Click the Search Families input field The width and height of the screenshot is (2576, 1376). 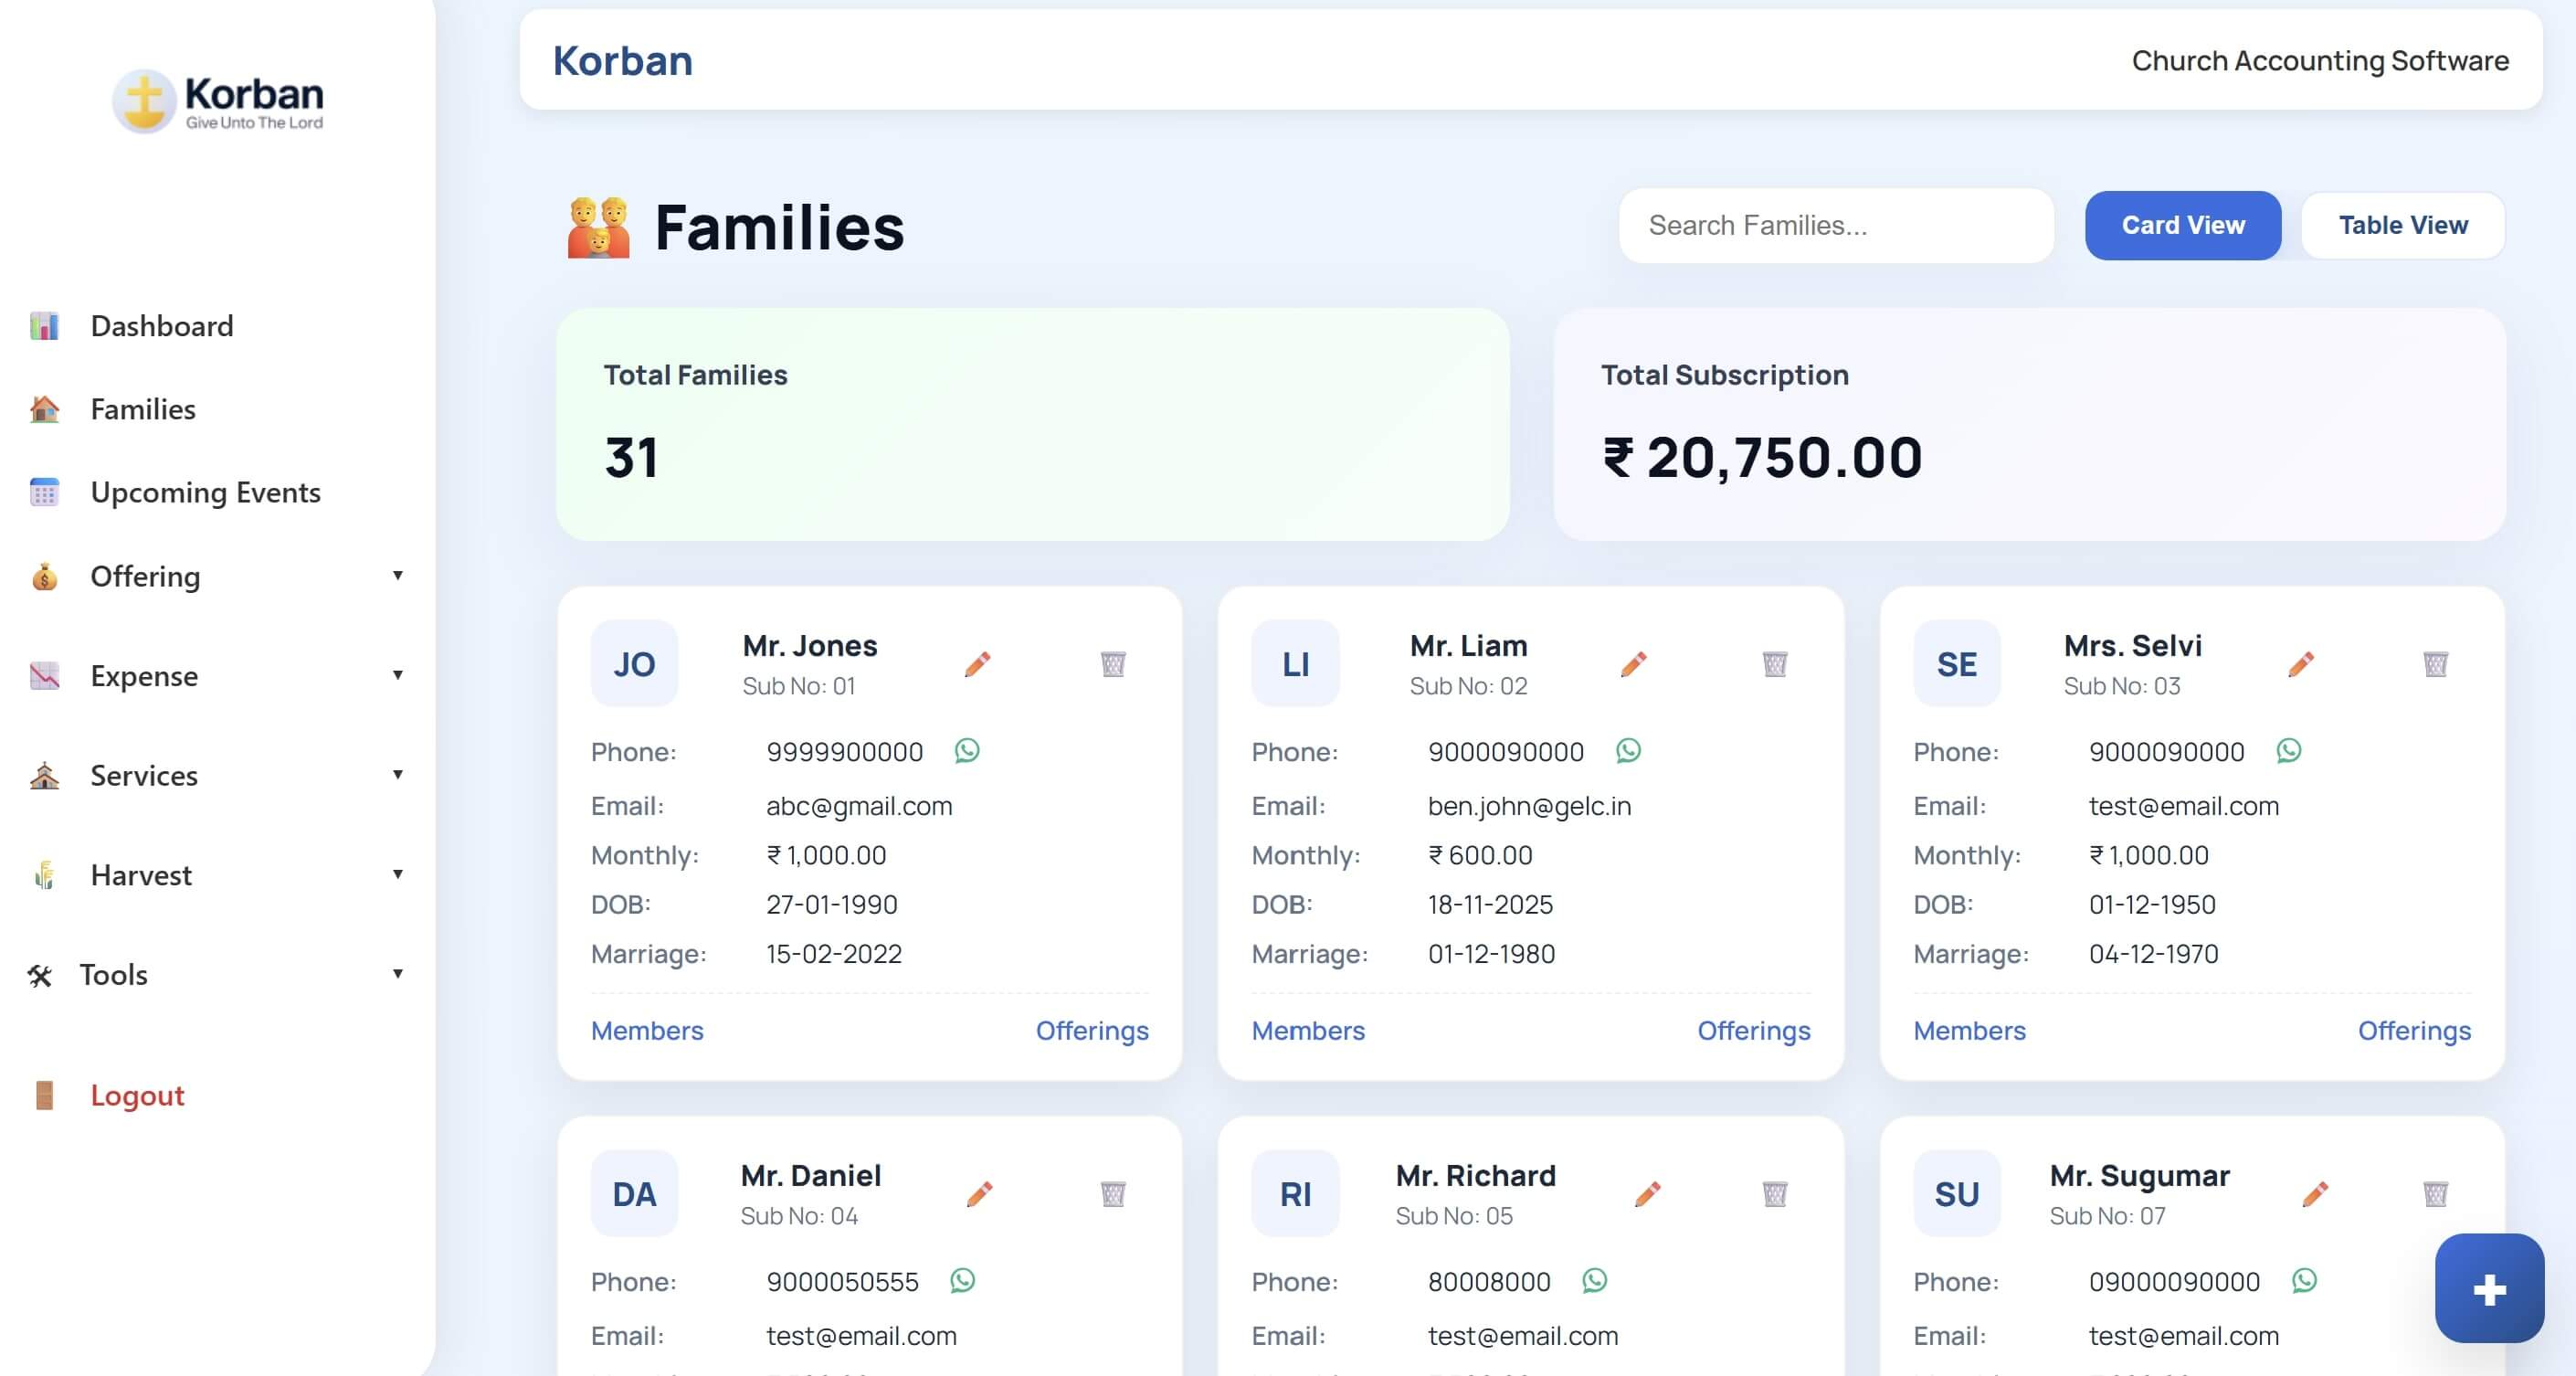pos(1836,226)
